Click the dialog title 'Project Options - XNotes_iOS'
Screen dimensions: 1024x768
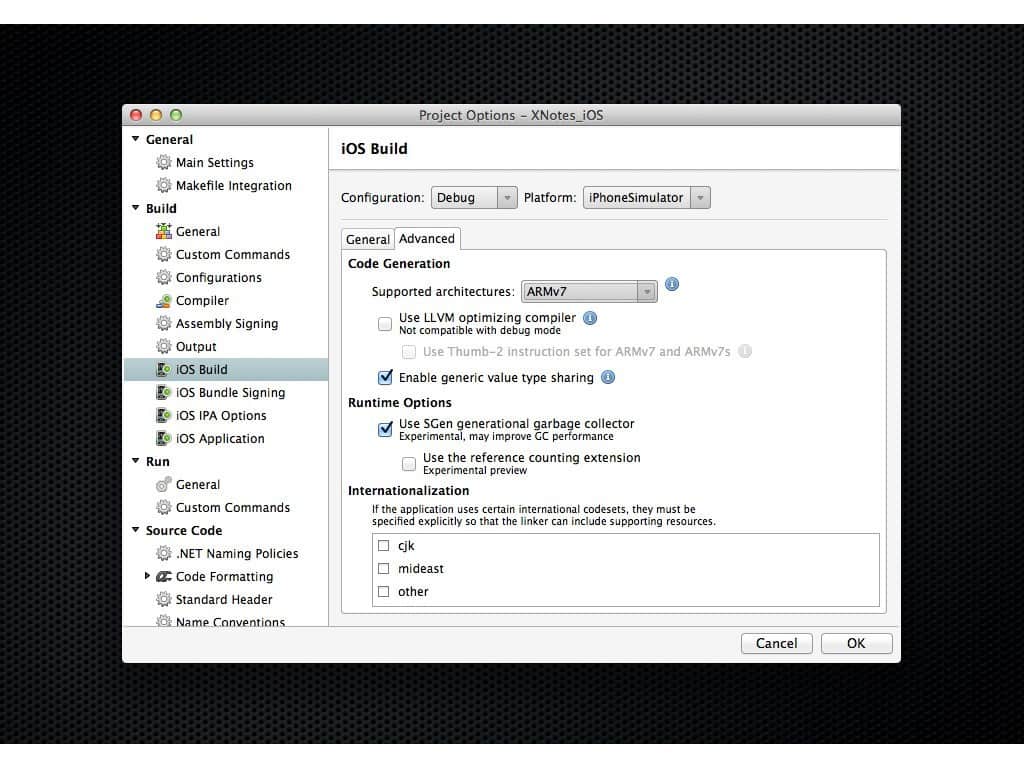[x=511, y=115]
